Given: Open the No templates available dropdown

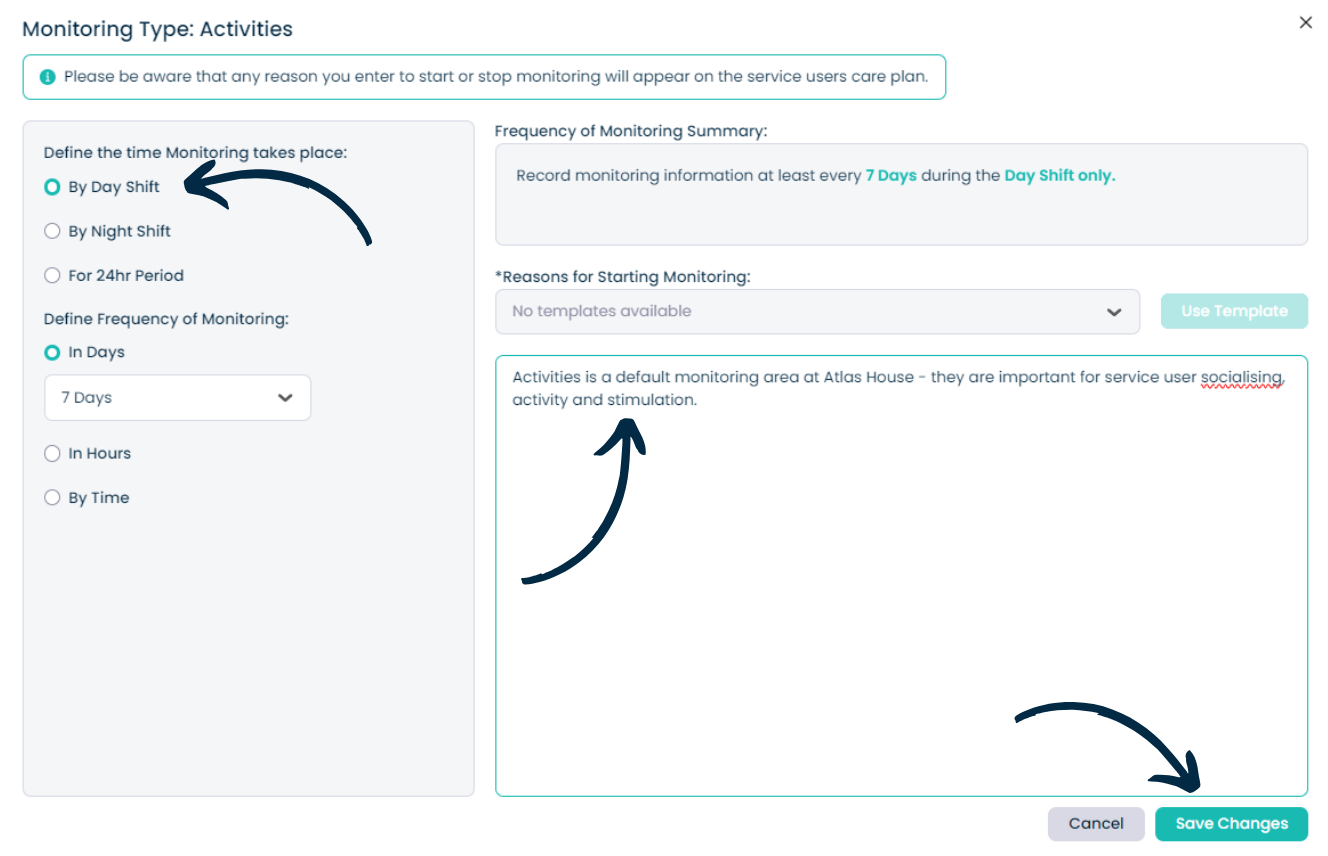Looking at the screenshot, I should click(817, 311).
